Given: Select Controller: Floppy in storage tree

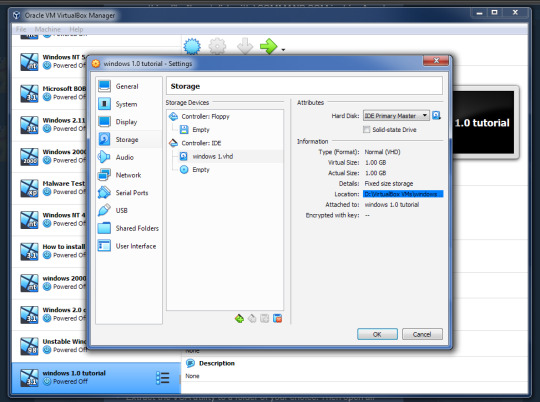Looking at the screenshot, I should (205, 116).
